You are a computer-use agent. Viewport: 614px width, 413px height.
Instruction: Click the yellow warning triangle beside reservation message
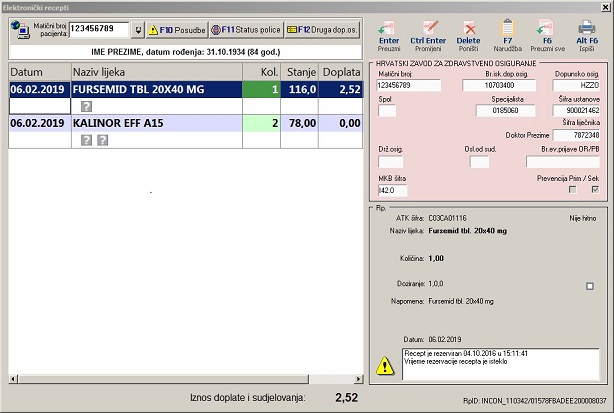(385, 366)
